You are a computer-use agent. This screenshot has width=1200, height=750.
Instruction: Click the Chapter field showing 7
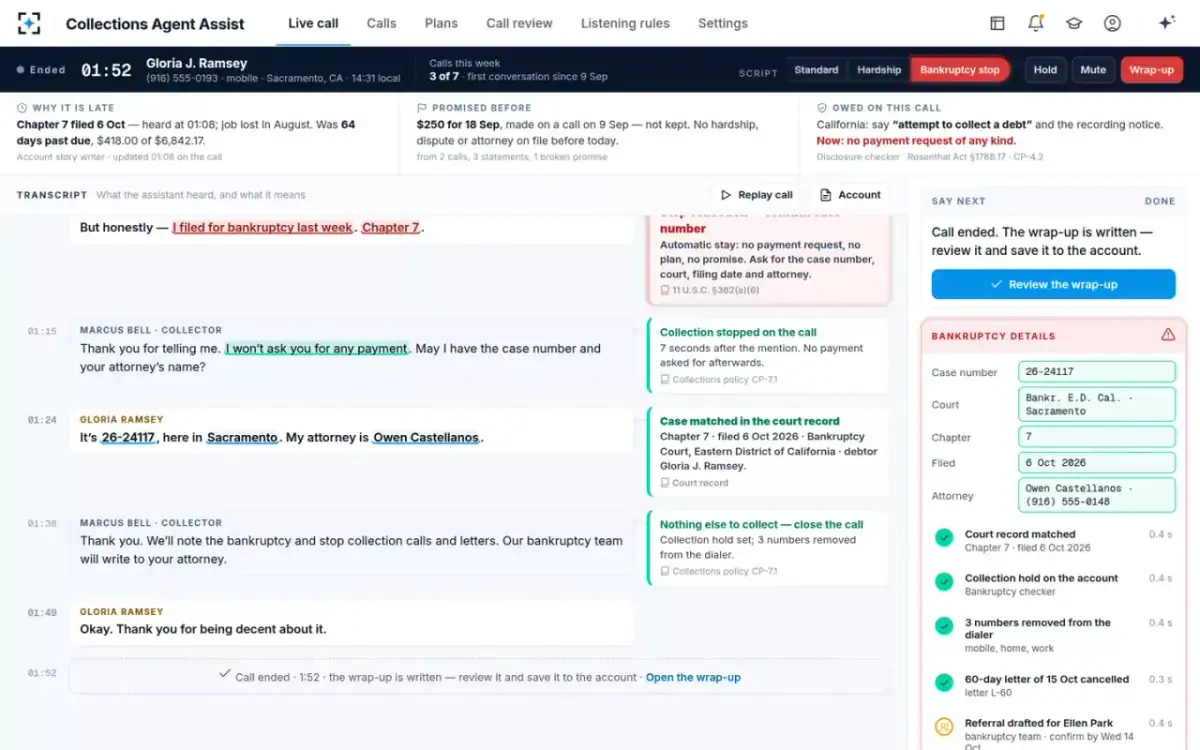pos(1097,437)
